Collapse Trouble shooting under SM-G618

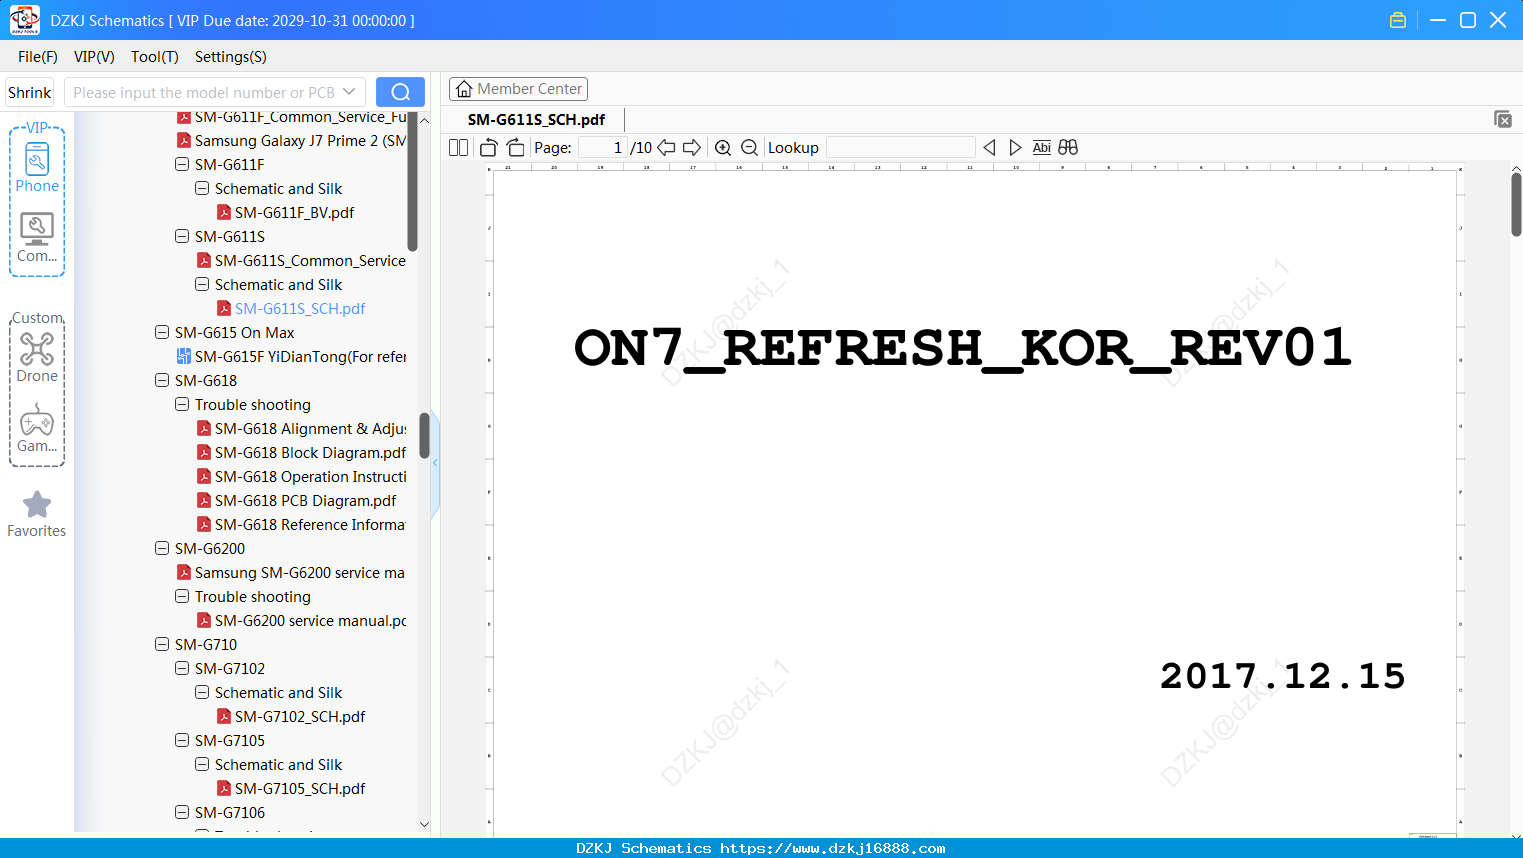(x=182, y=405)
